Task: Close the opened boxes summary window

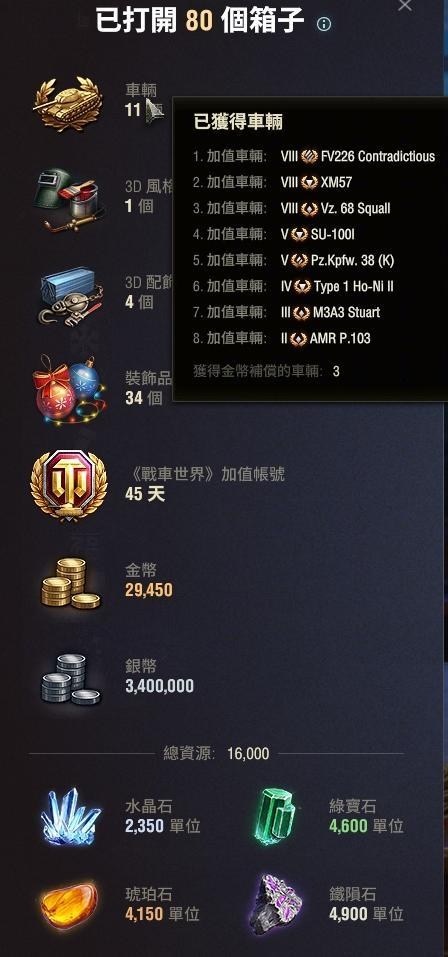Action: point(405,5)
